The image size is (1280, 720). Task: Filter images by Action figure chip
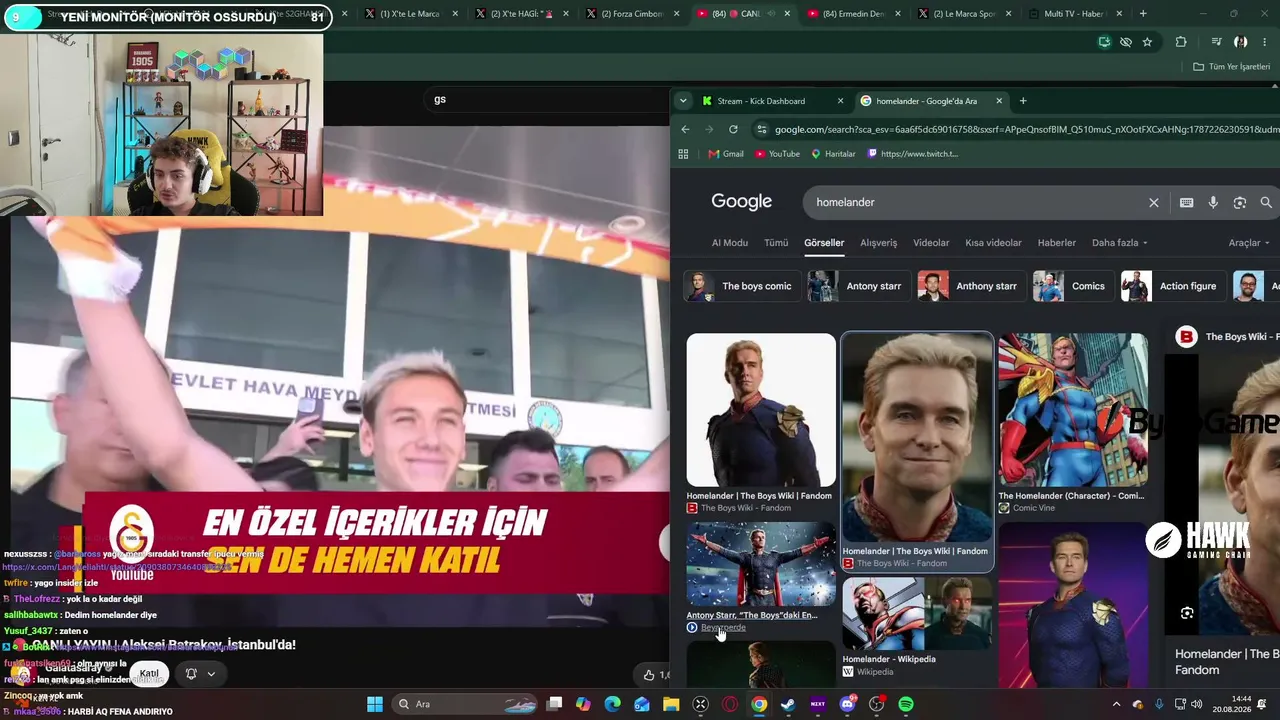(x=1173, y=286)
